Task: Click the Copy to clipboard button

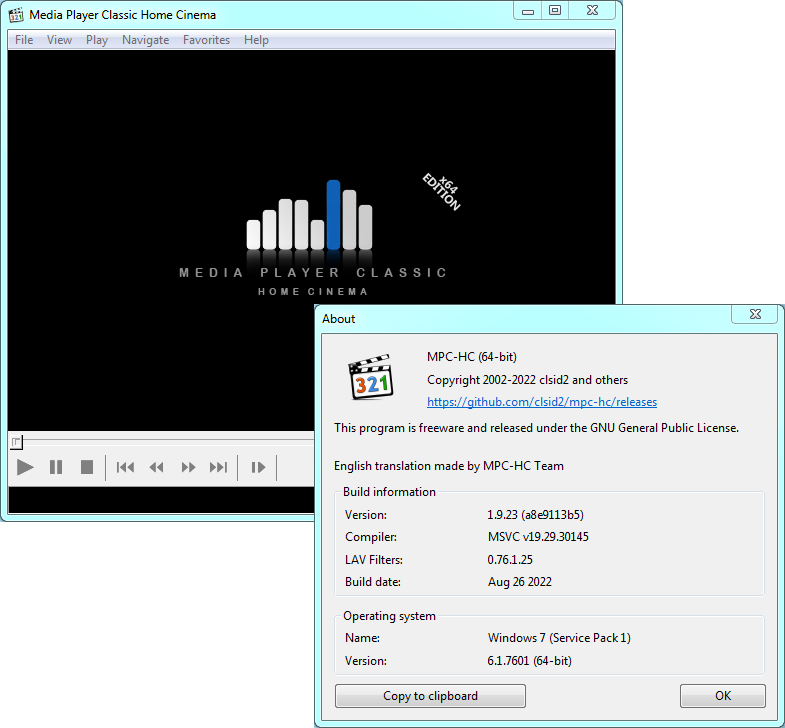Action: (x=431, y=696)
